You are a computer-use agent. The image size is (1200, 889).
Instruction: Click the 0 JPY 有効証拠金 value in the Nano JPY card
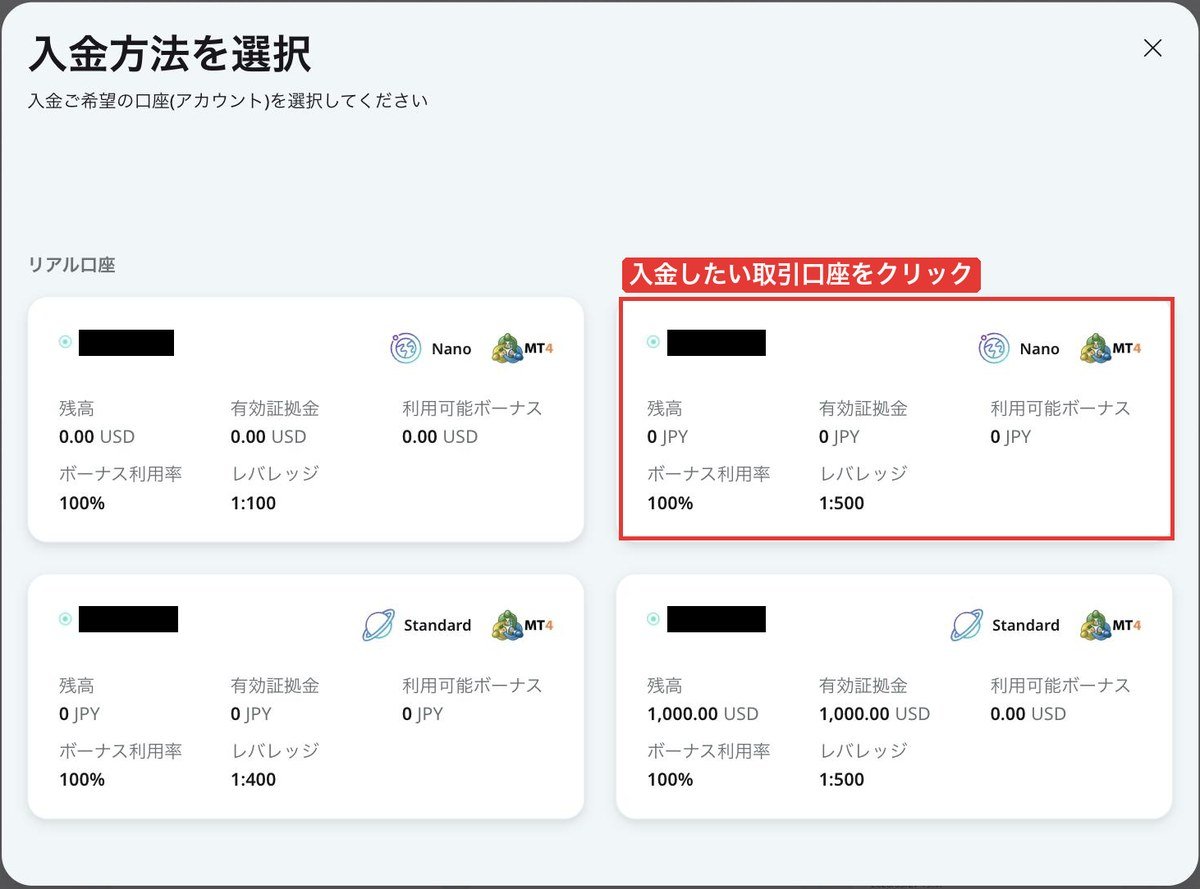point(838,437)
